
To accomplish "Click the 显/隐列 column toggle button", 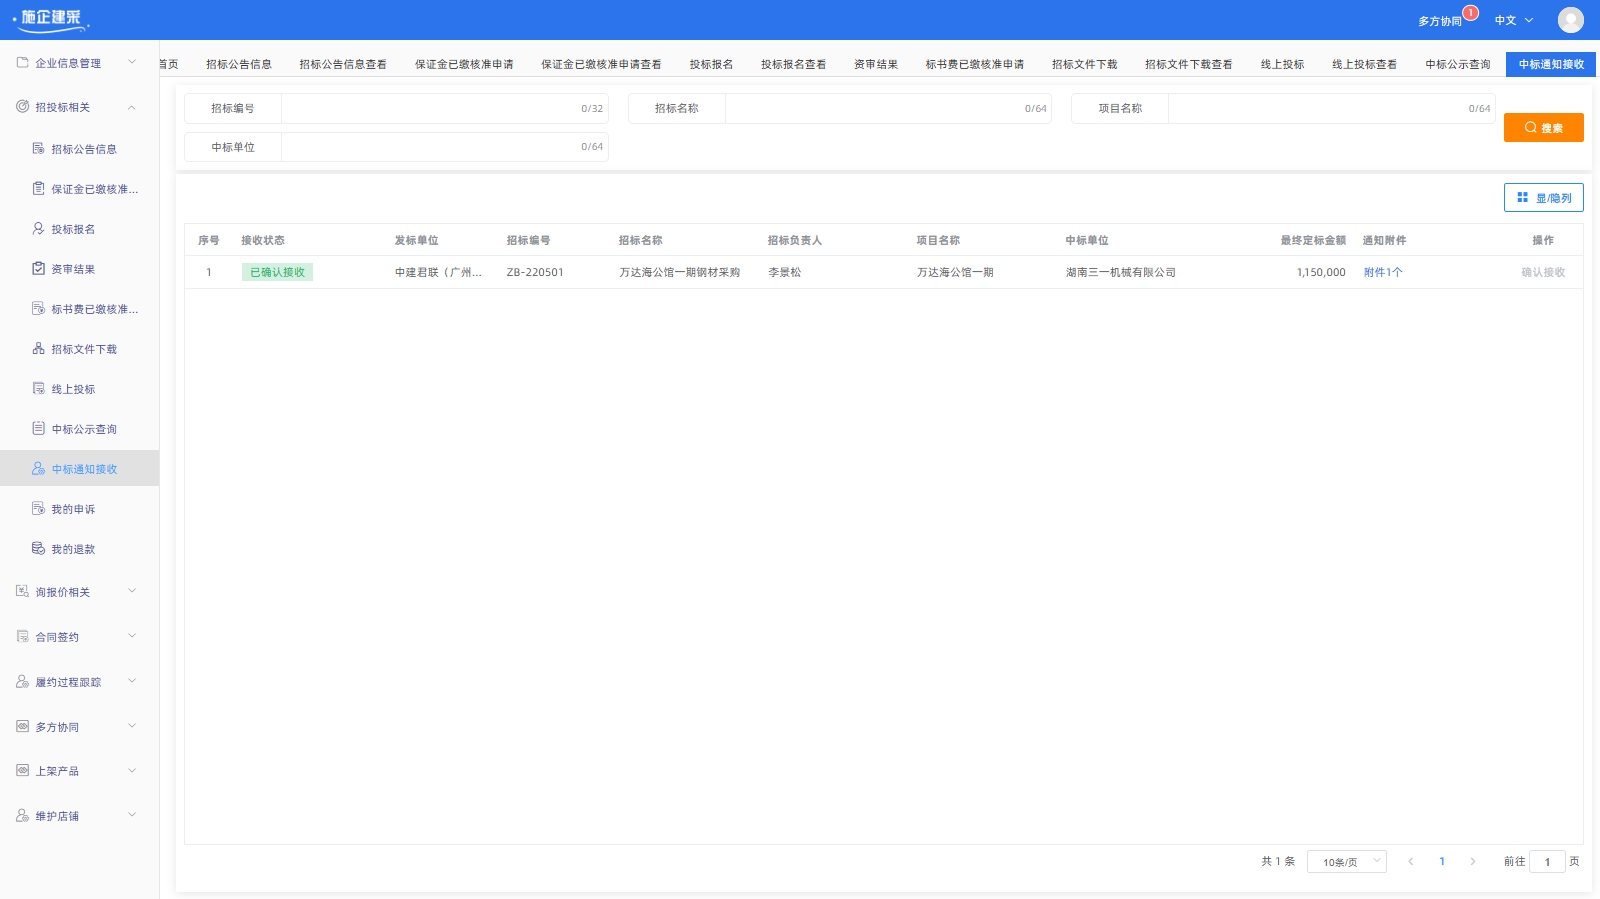I will 1543,197.
